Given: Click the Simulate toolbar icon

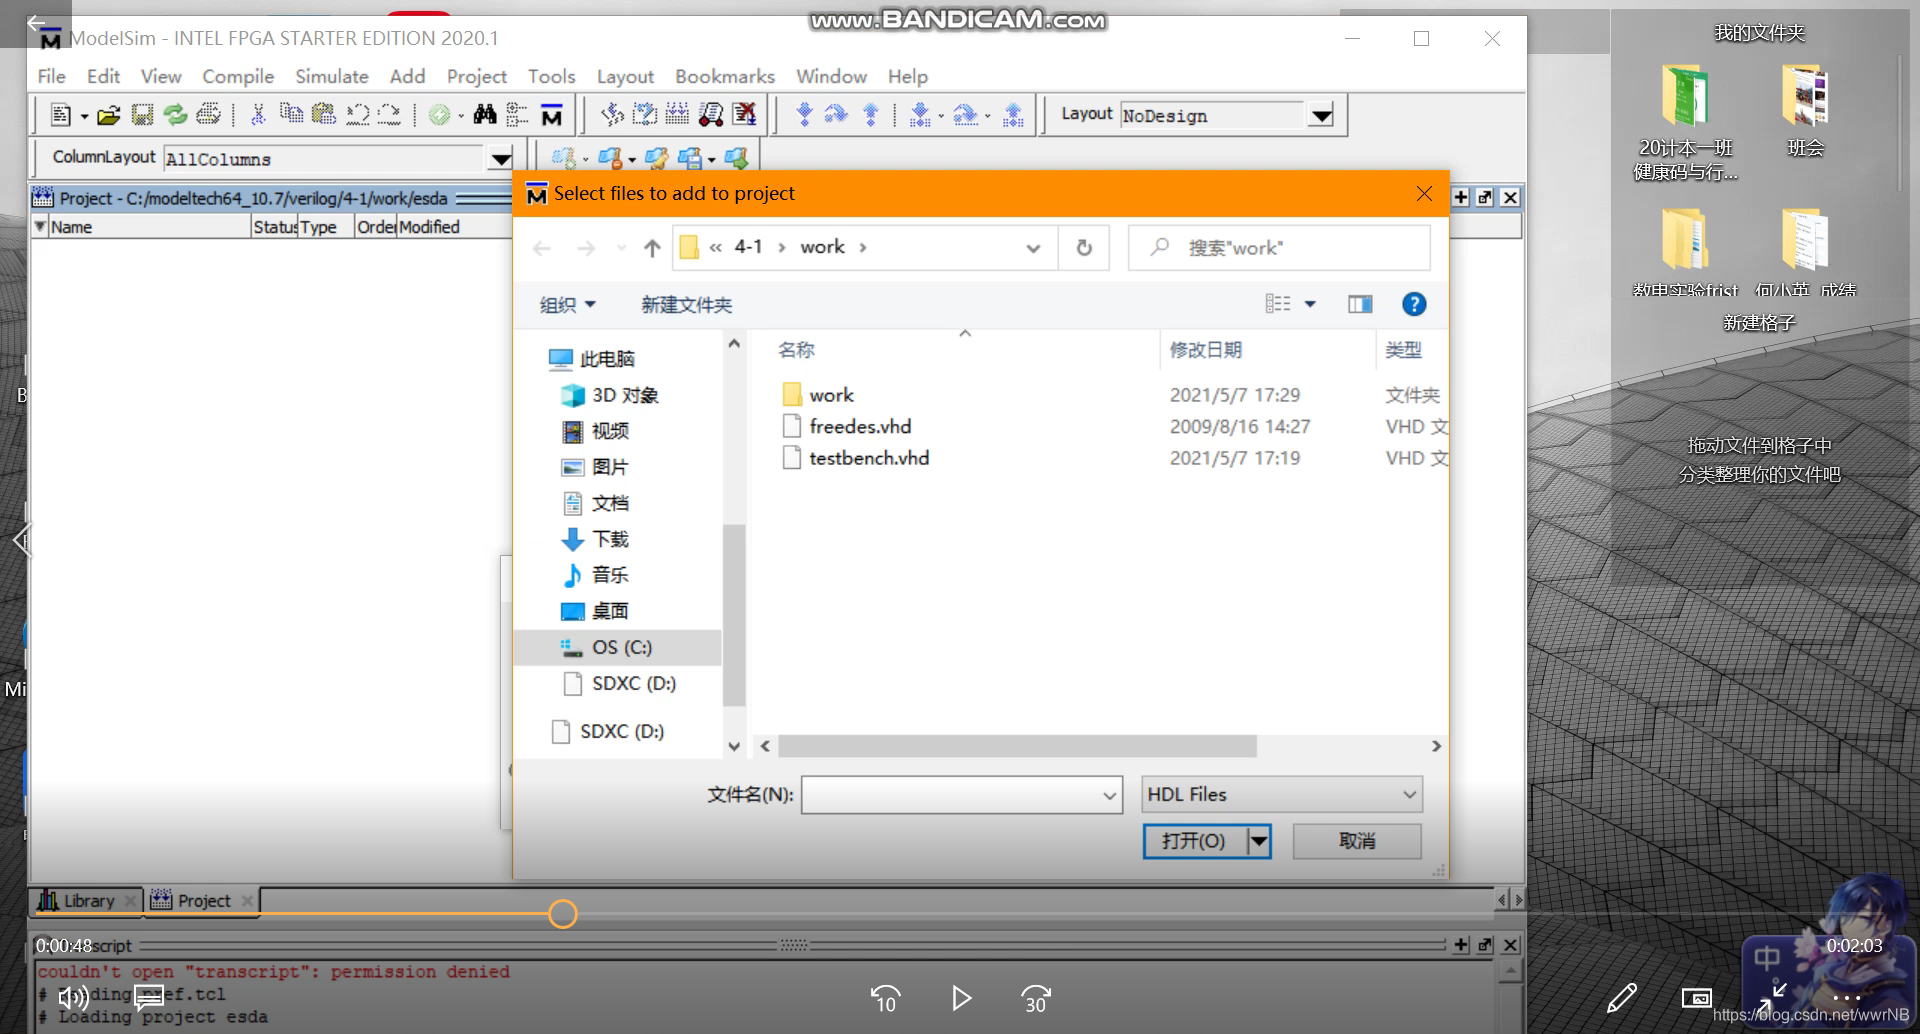Looking at the screenshot, I should click(x=711, y=115).
